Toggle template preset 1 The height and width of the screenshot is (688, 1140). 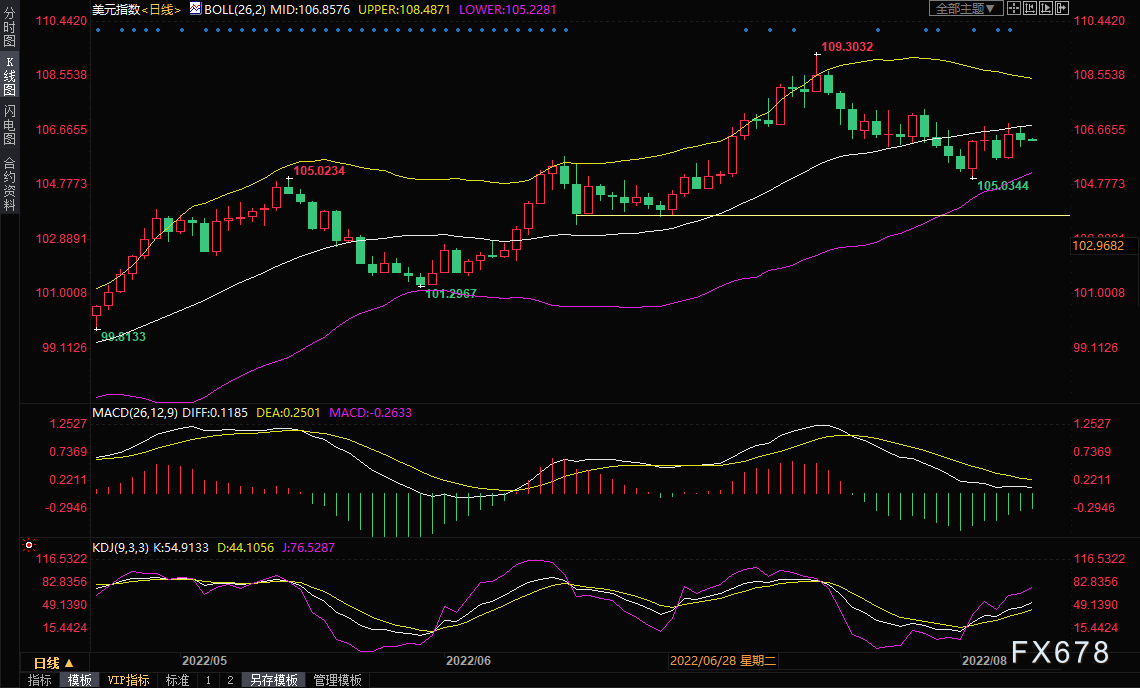(x=208, y=680)
